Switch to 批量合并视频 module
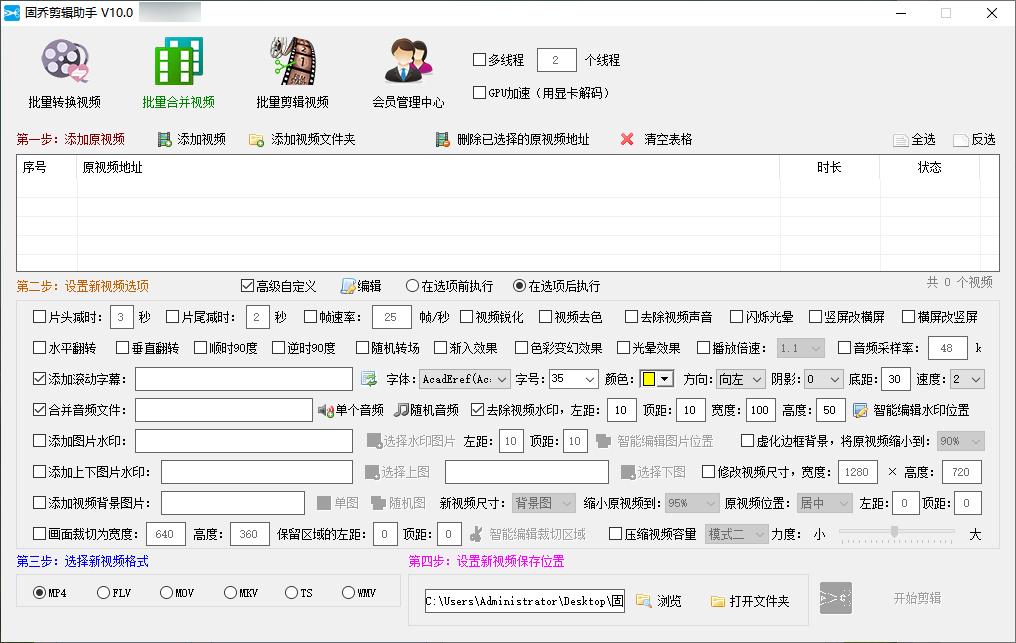The width and height of the screenshot is (1016, 643). (x=176, y=70)
